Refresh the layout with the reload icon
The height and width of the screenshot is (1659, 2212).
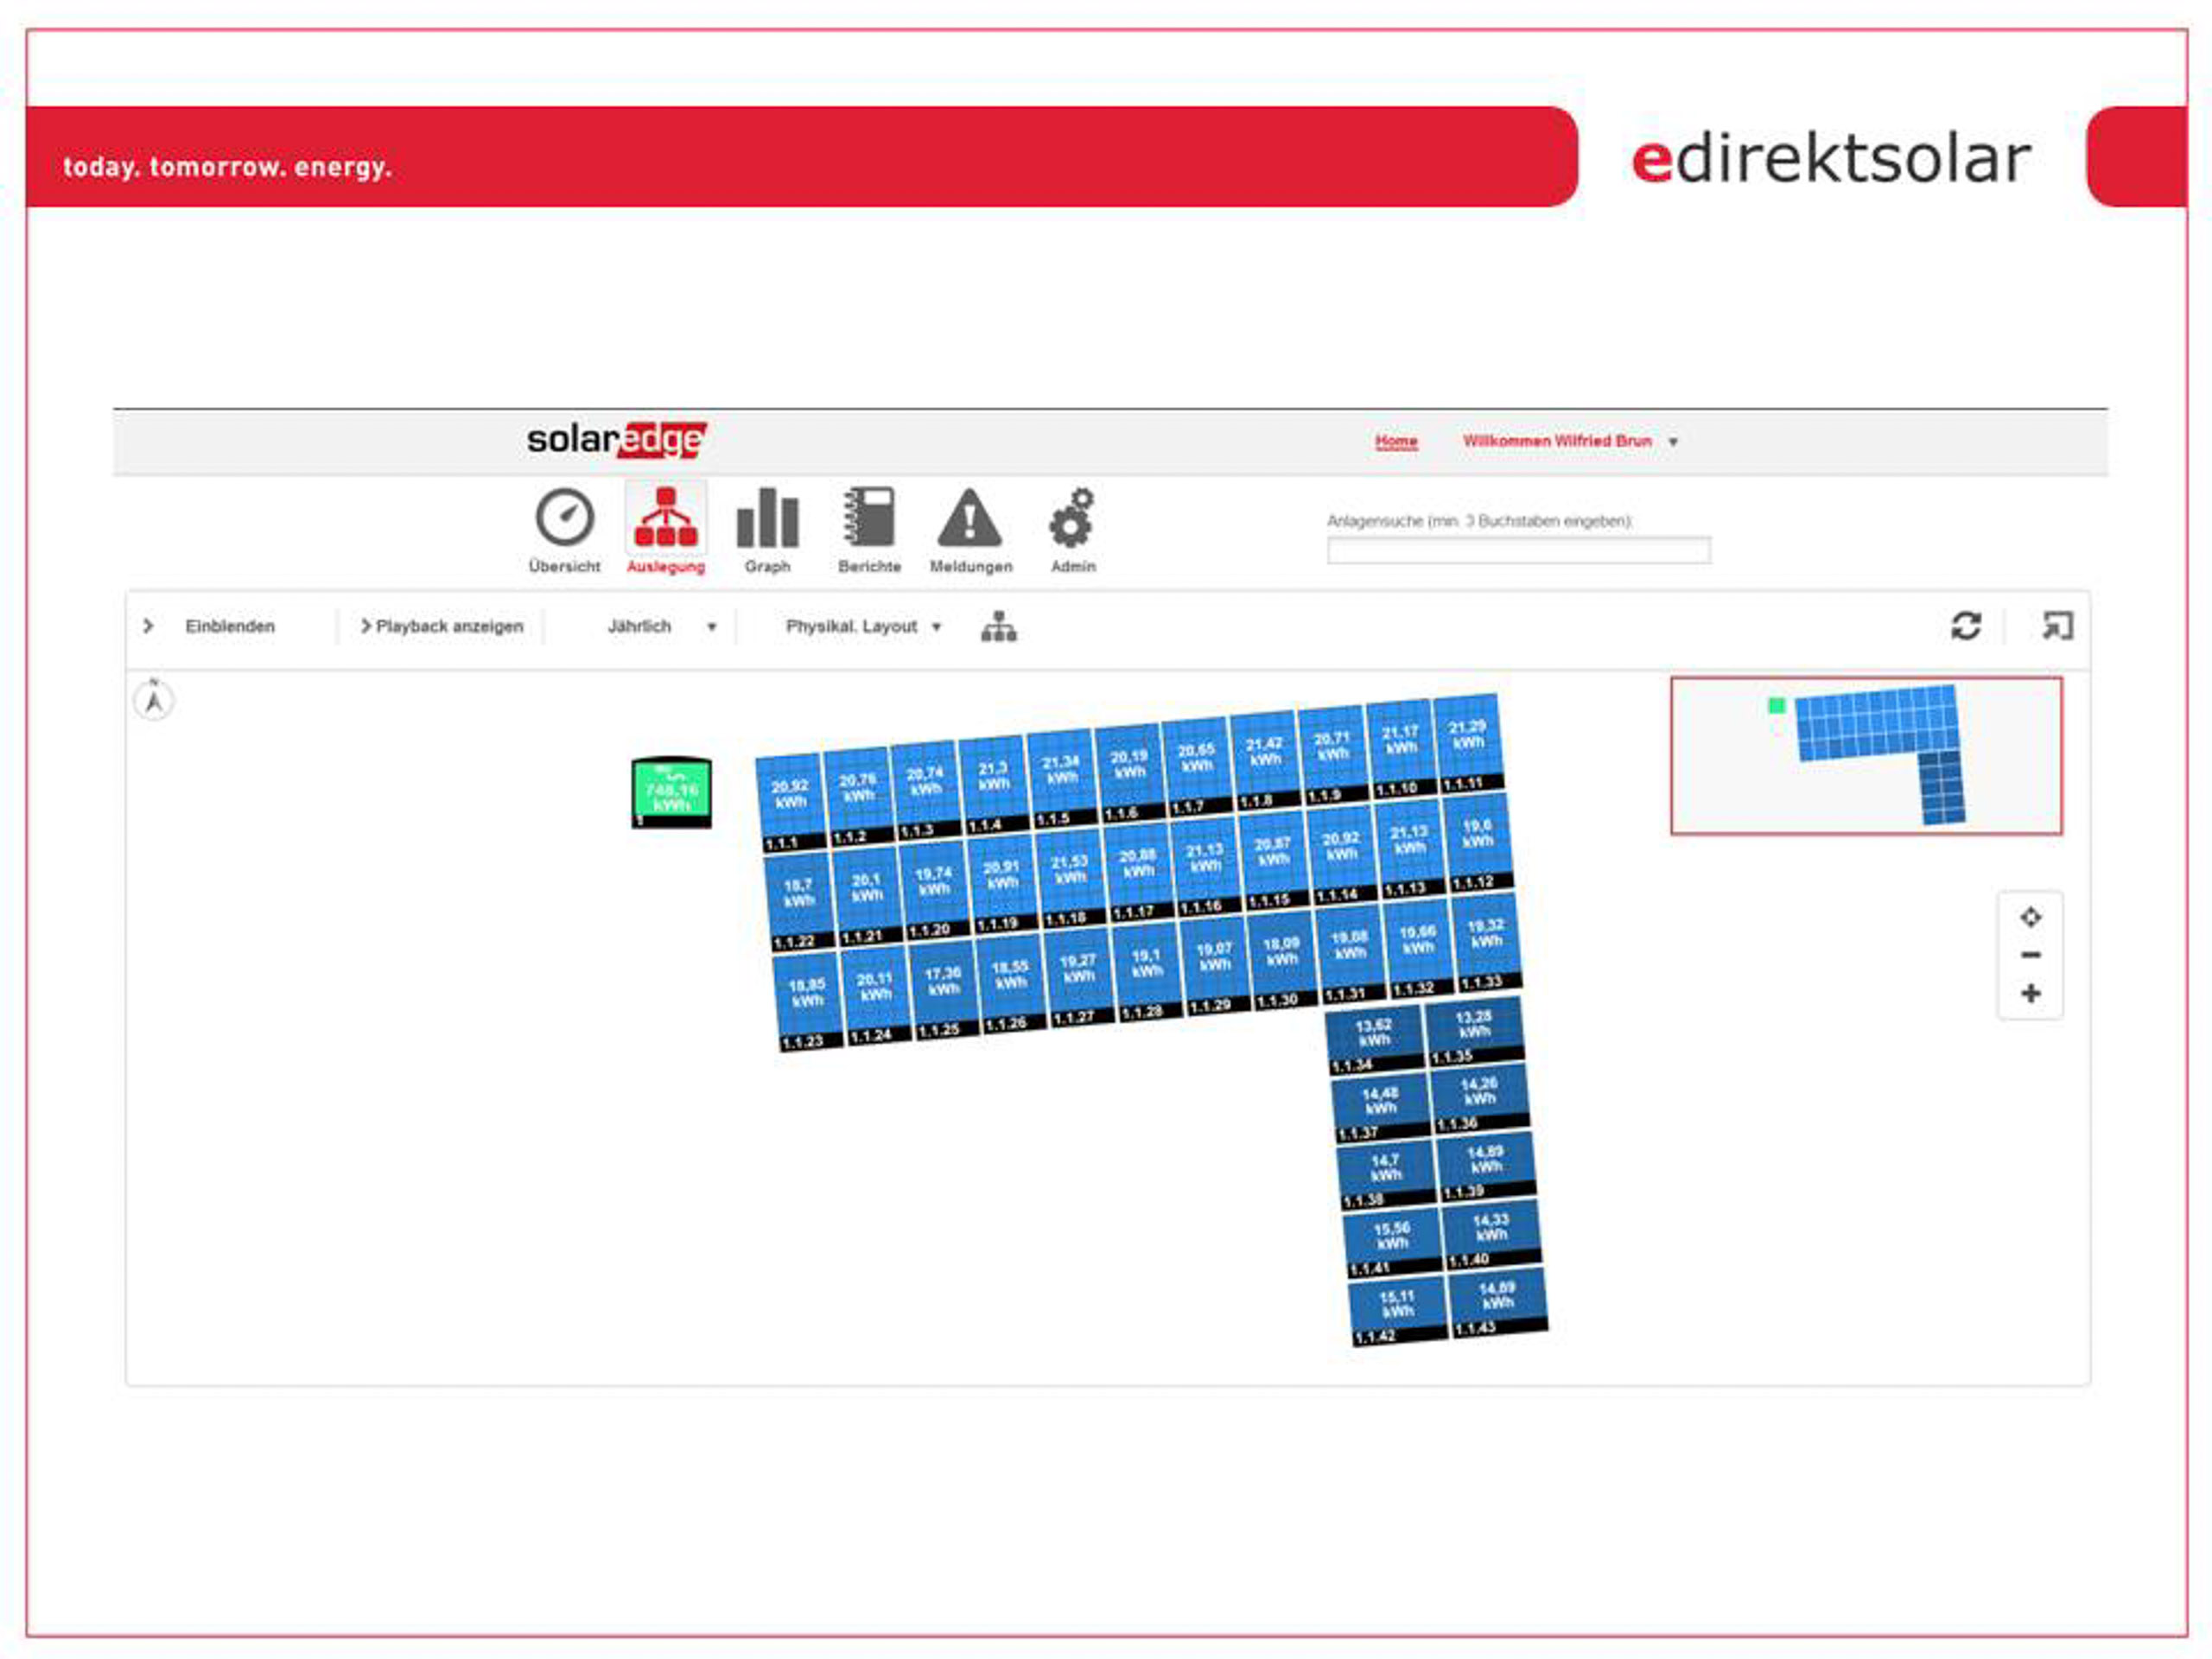pos(1965,626)
